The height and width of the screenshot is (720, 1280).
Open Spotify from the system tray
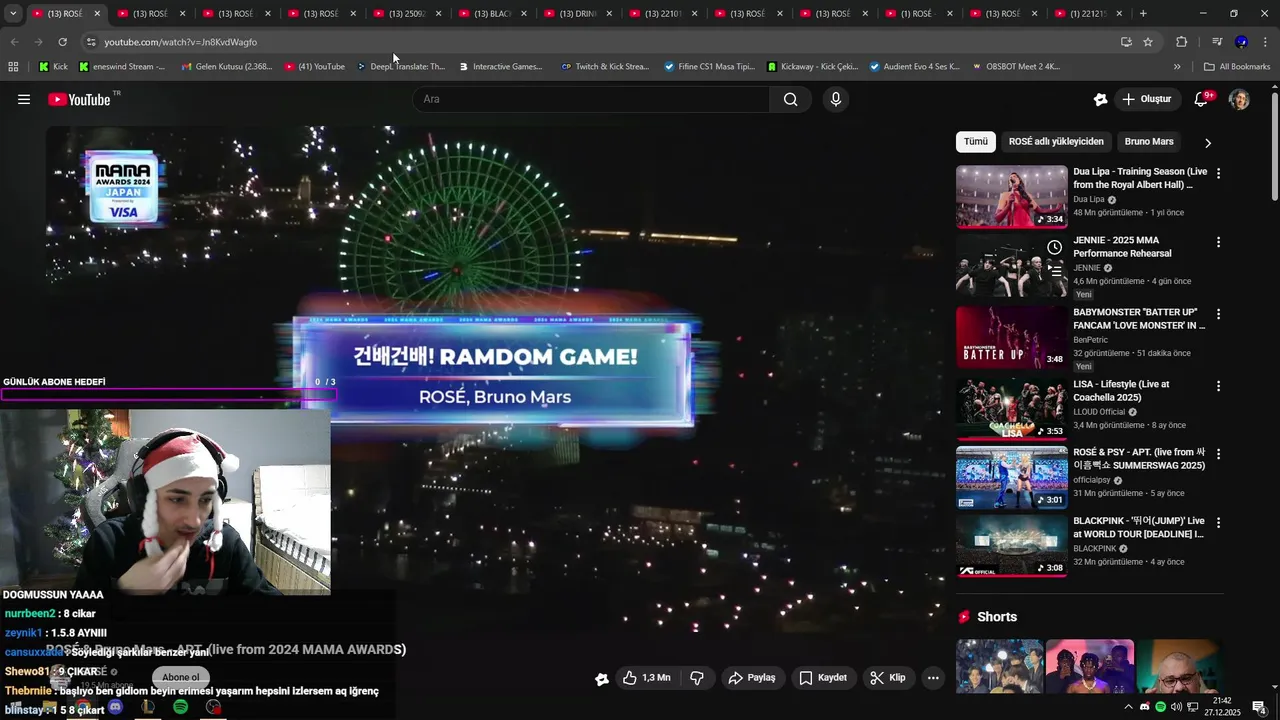pyautogui.click(x=1160, y=707)
